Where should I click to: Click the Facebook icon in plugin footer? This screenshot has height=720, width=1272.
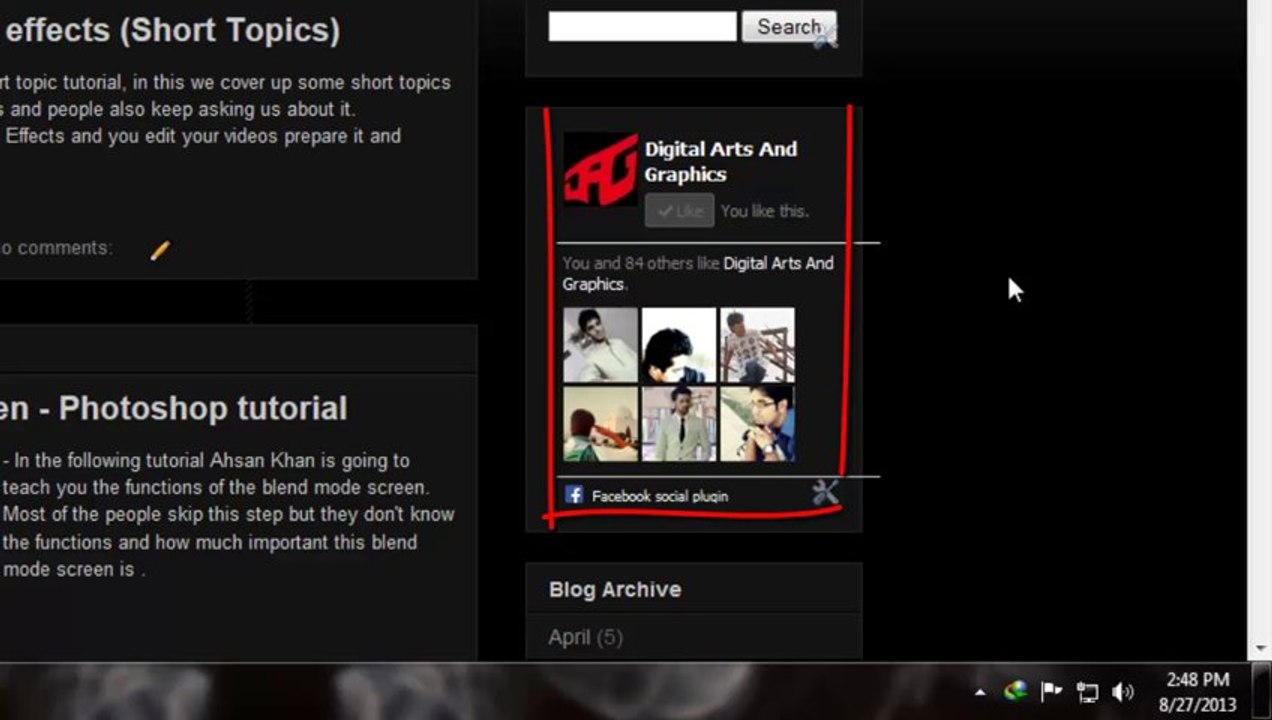(x=574, y=494)
